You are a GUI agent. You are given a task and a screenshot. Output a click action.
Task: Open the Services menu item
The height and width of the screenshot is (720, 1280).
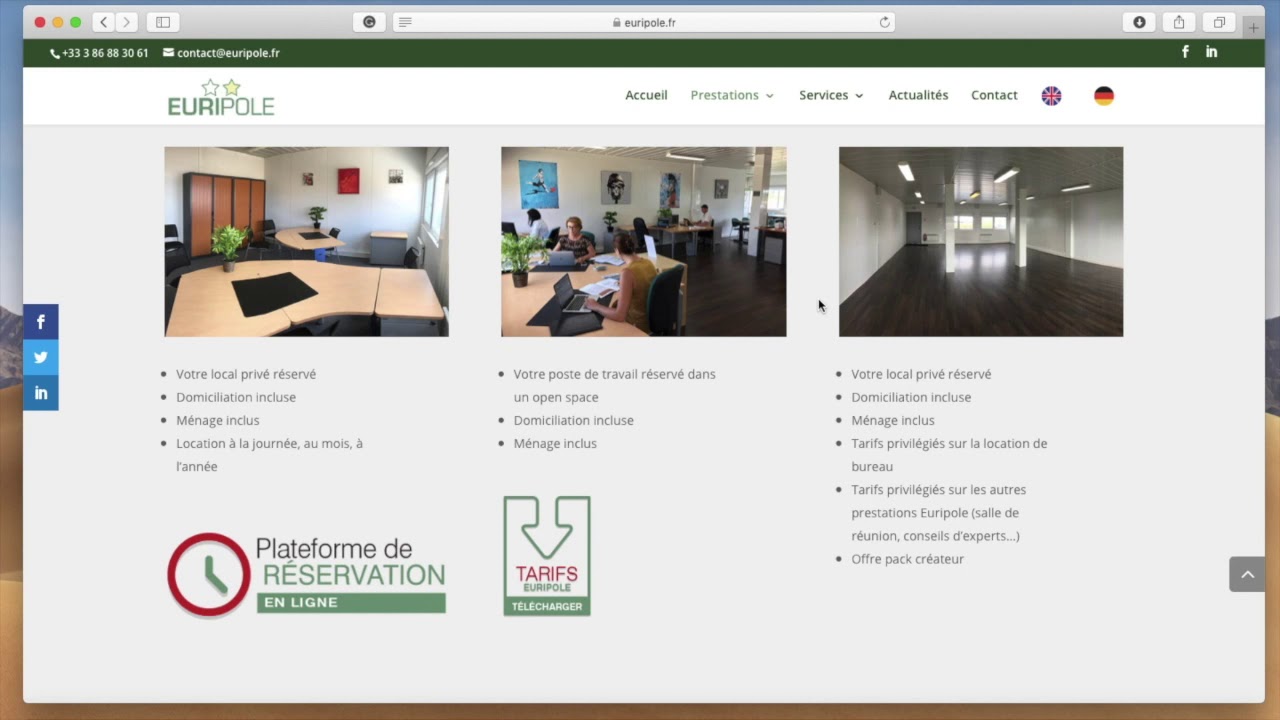tap(823, 95)
